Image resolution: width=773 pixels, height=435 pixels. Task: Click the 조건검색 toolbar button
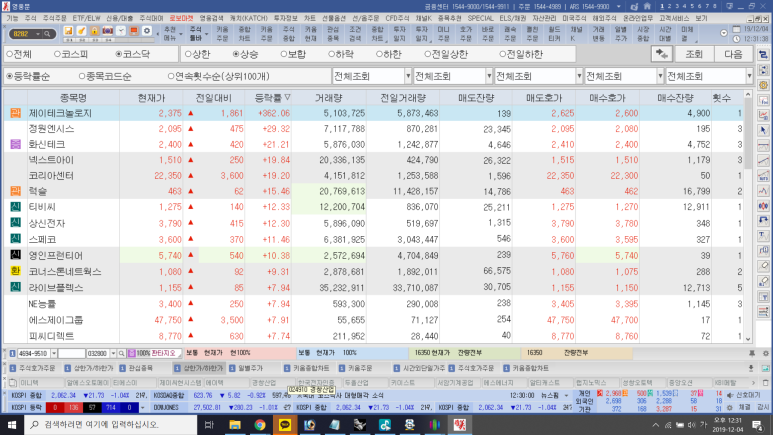click(355, 34)
